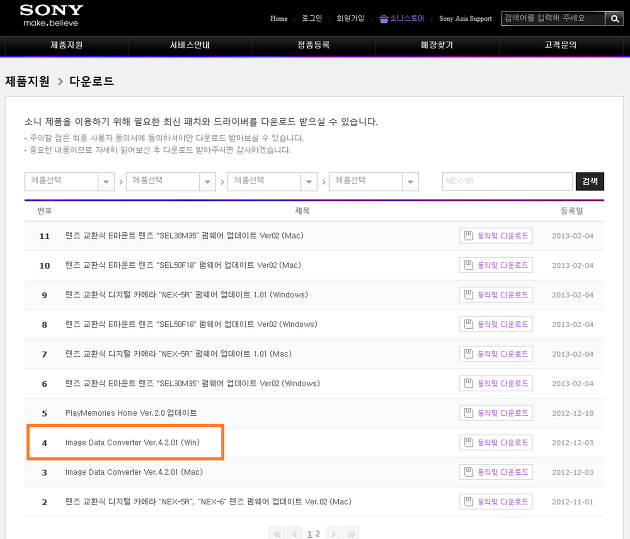Open the 매장찾기 main menu

click(437, 45)
